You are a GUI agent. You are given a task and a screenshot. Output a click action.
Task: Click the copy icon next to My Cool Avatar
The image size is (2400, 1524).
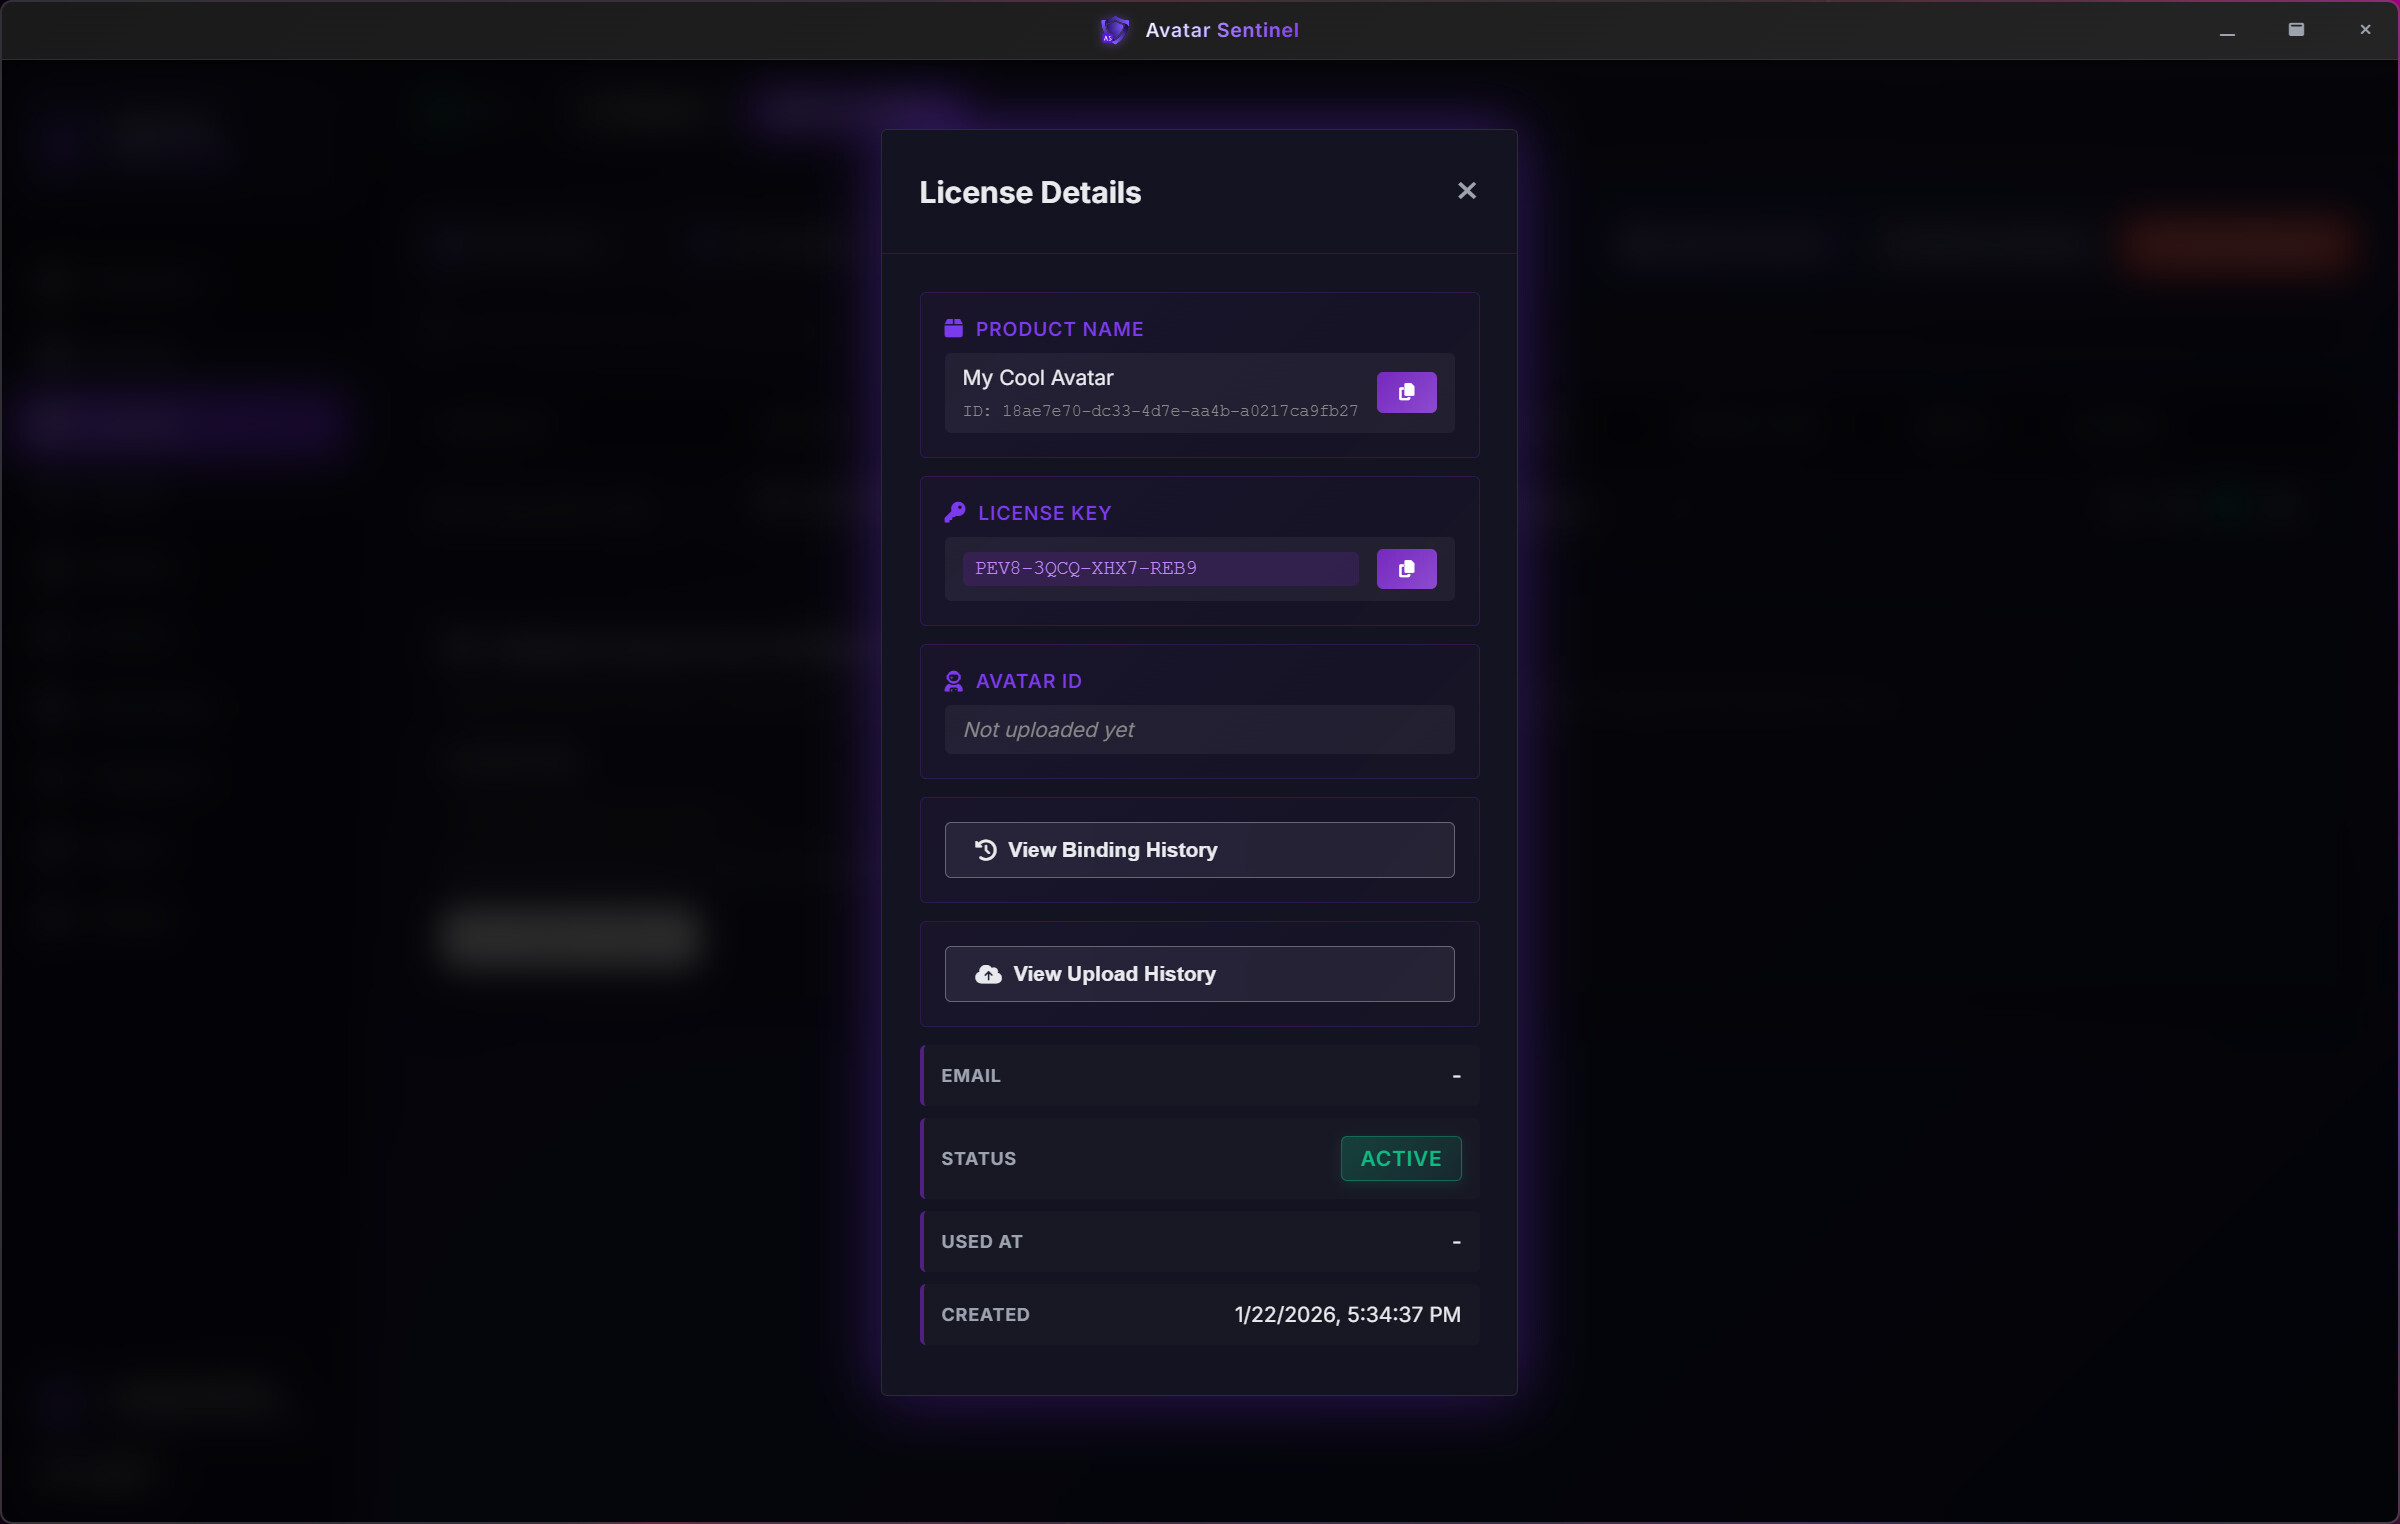tap(1406, 392)
